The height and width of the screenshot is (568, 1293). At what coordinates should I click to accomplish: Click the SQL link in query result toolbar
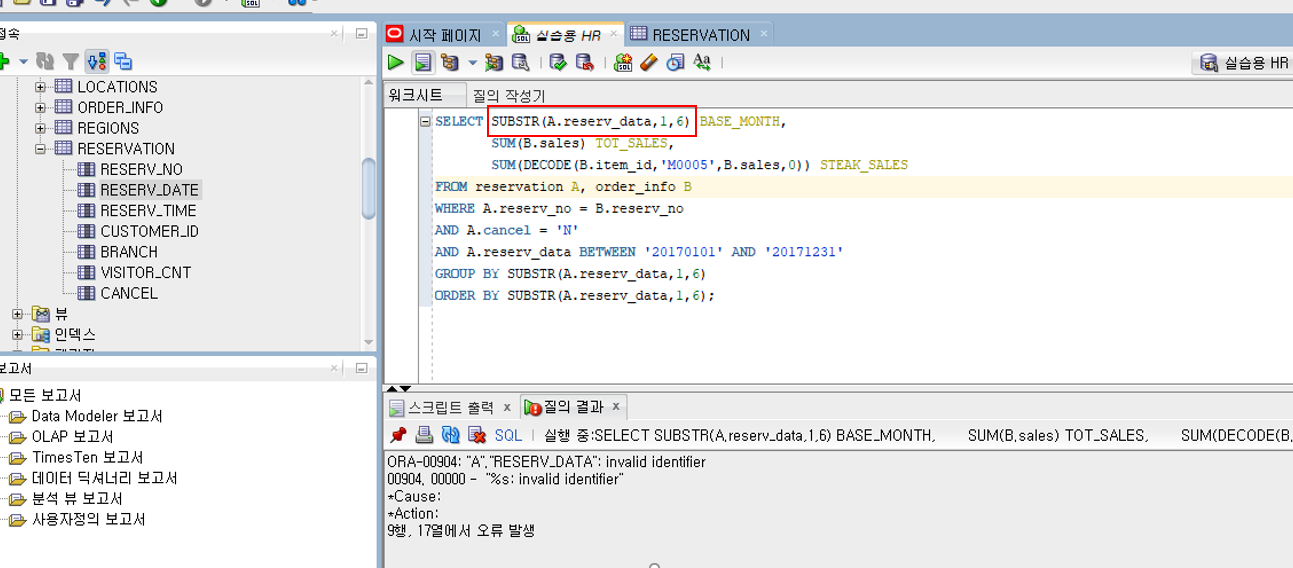point(508,436)
